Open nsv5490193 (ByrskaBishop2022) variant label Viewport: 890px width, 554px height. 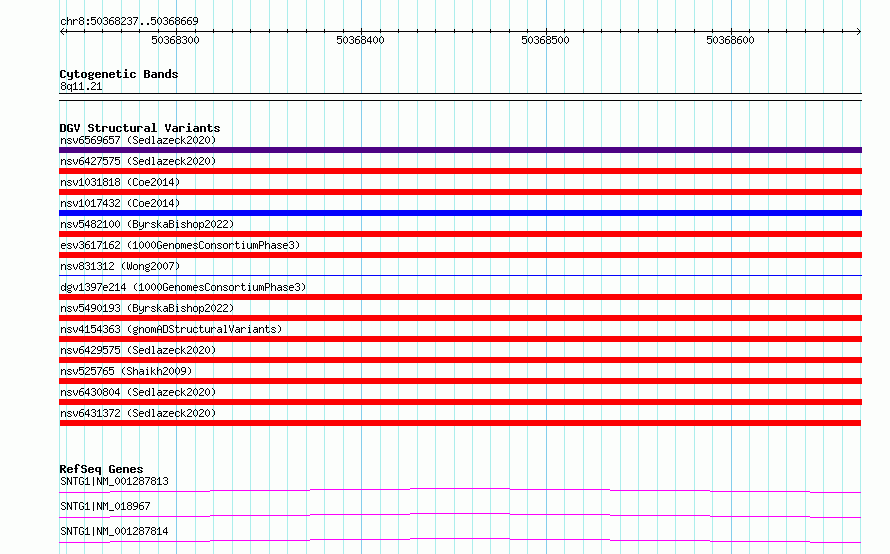coord(147,308)
